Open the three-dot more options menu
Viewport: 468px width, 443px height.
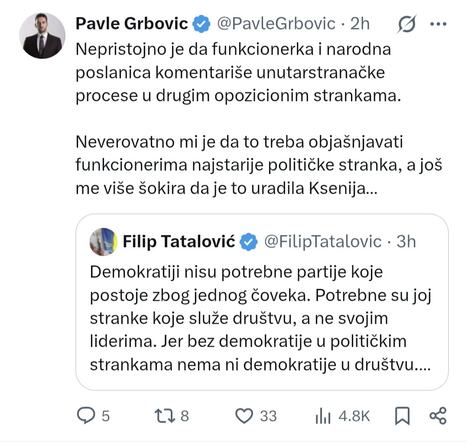click(x=438, y=24)
